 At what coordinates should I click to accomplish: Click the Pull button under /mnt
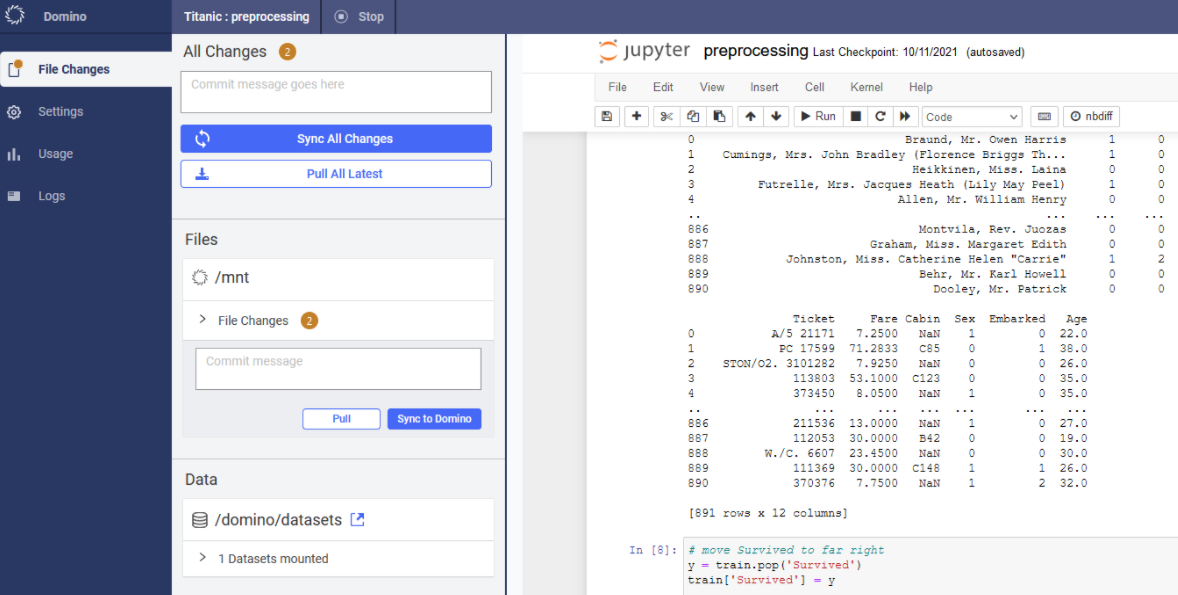coord(342,419)
